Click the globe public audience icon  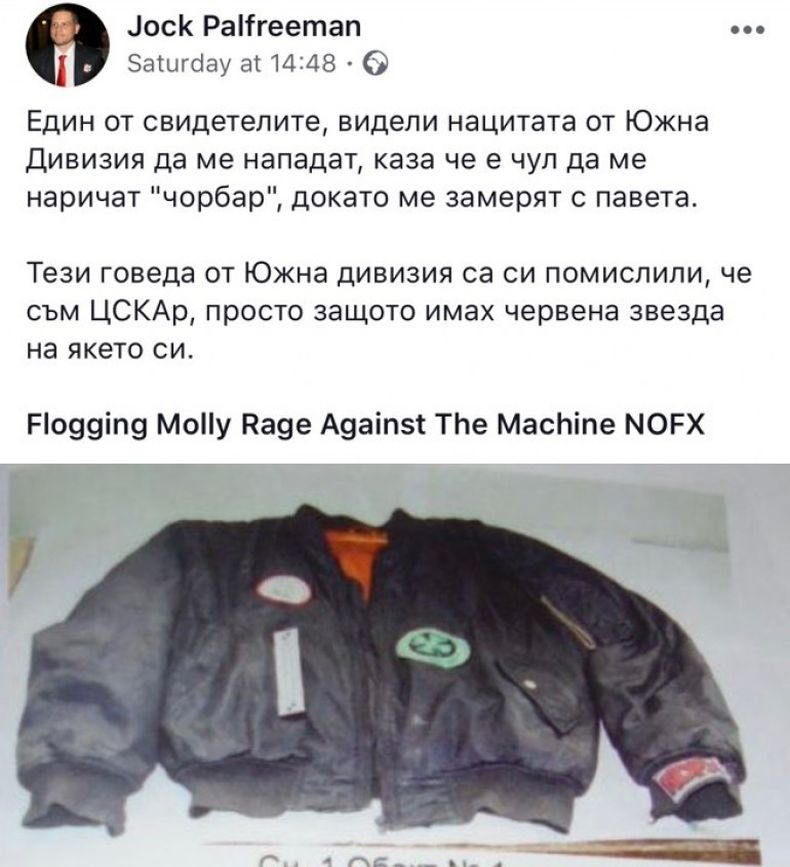(375, 64)
